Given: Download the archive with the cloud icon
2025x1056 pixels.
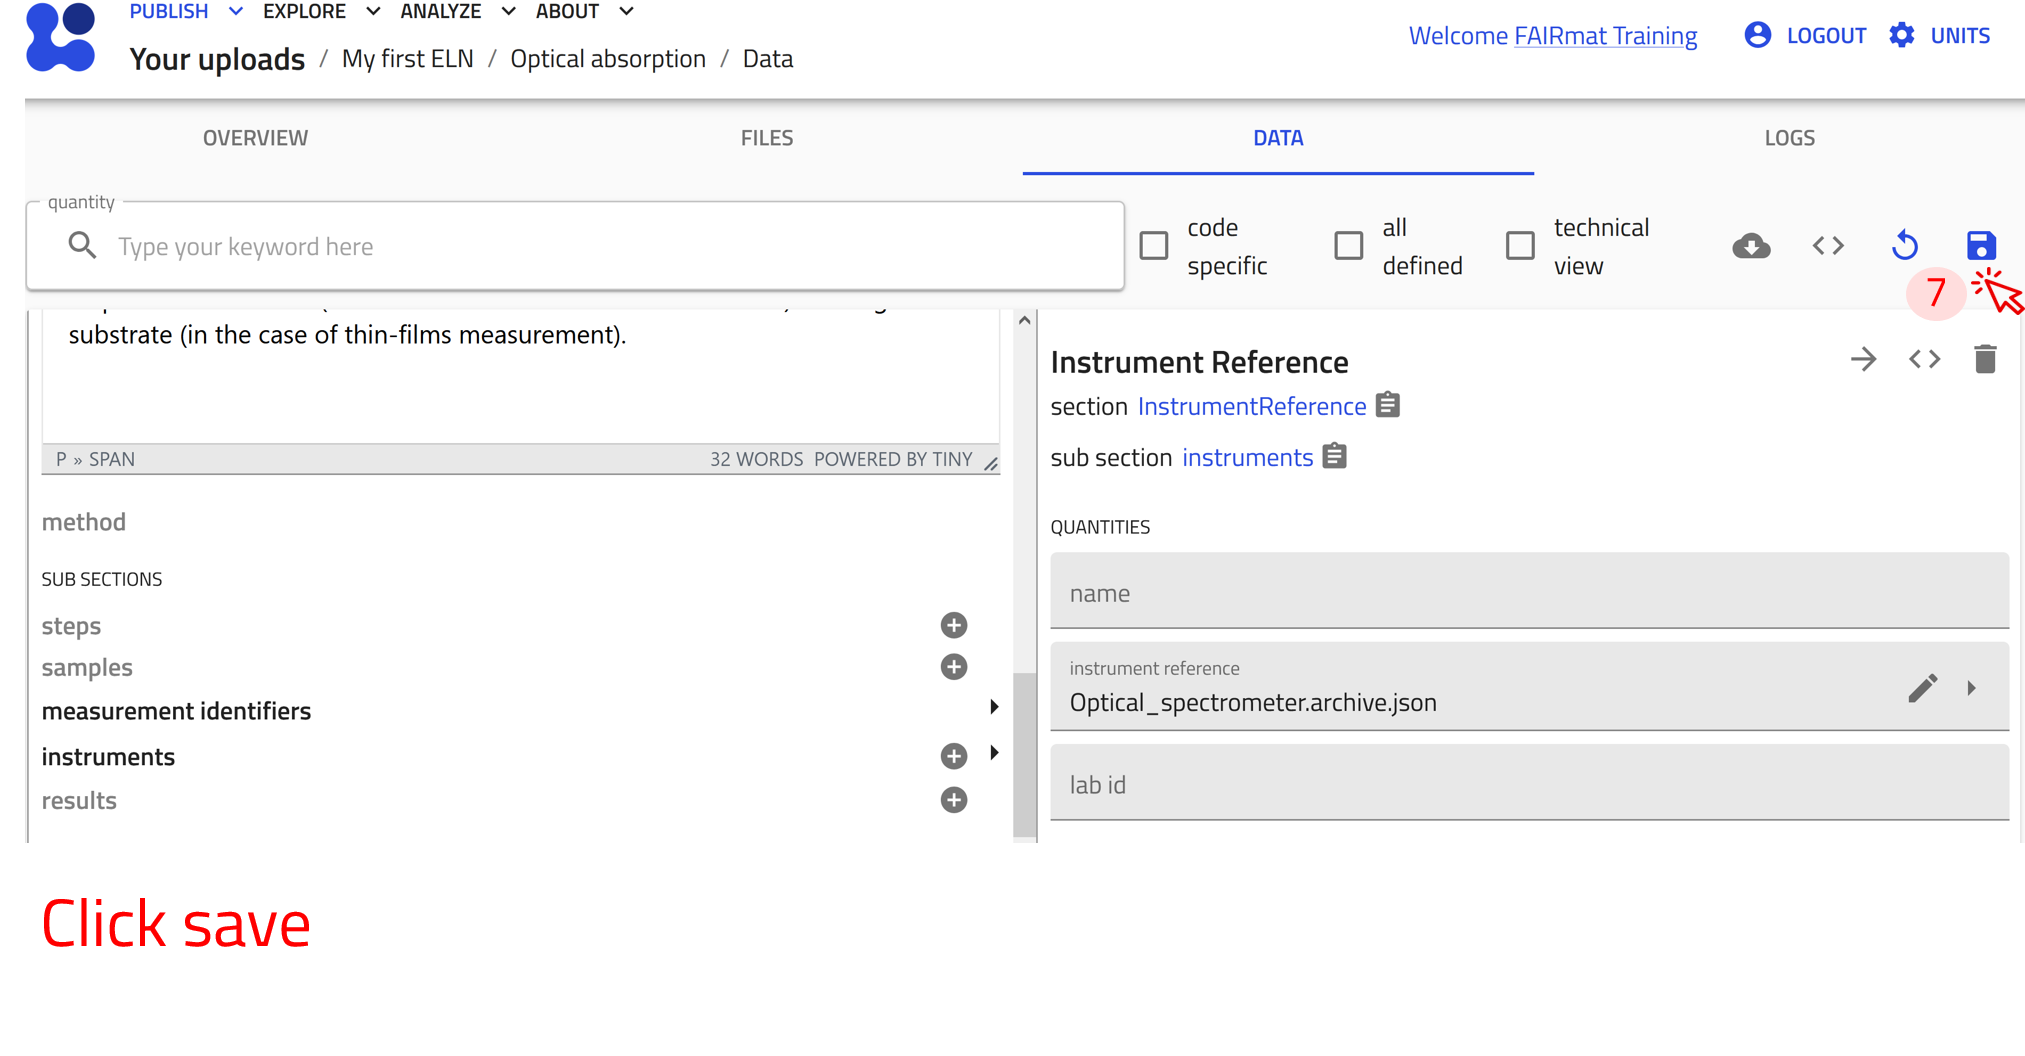Looking at the screenshot, I should click(x=1751, y=246).
